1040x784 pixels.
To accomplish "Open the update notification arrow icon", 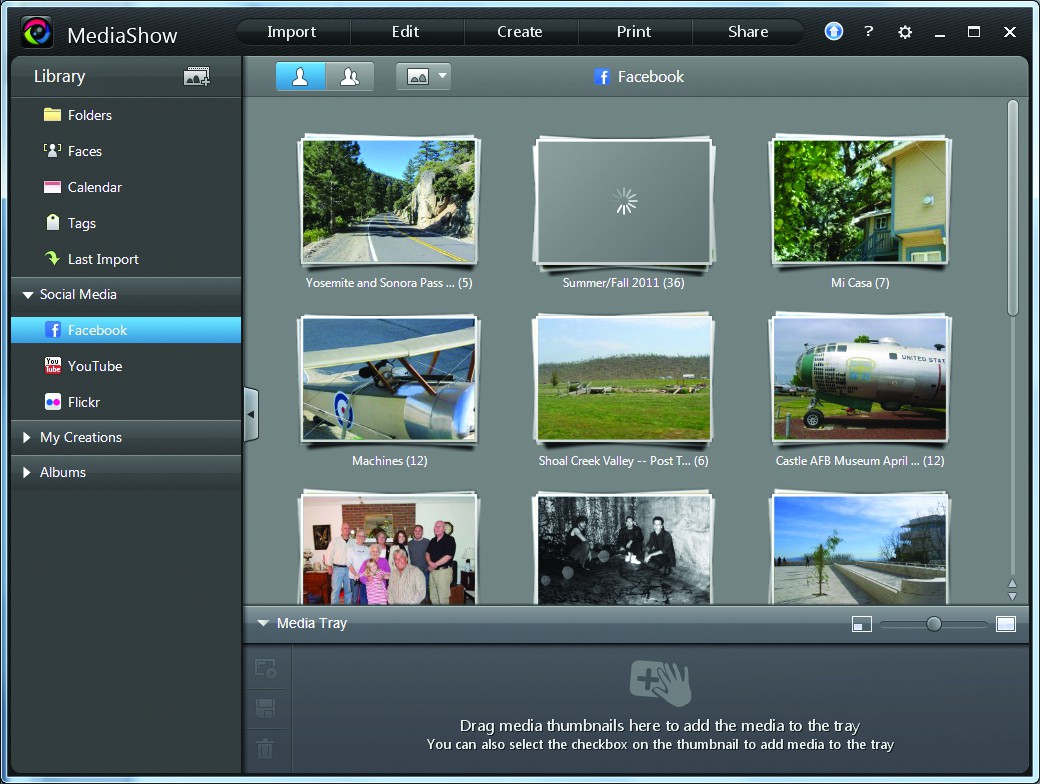I will (833, 32).
